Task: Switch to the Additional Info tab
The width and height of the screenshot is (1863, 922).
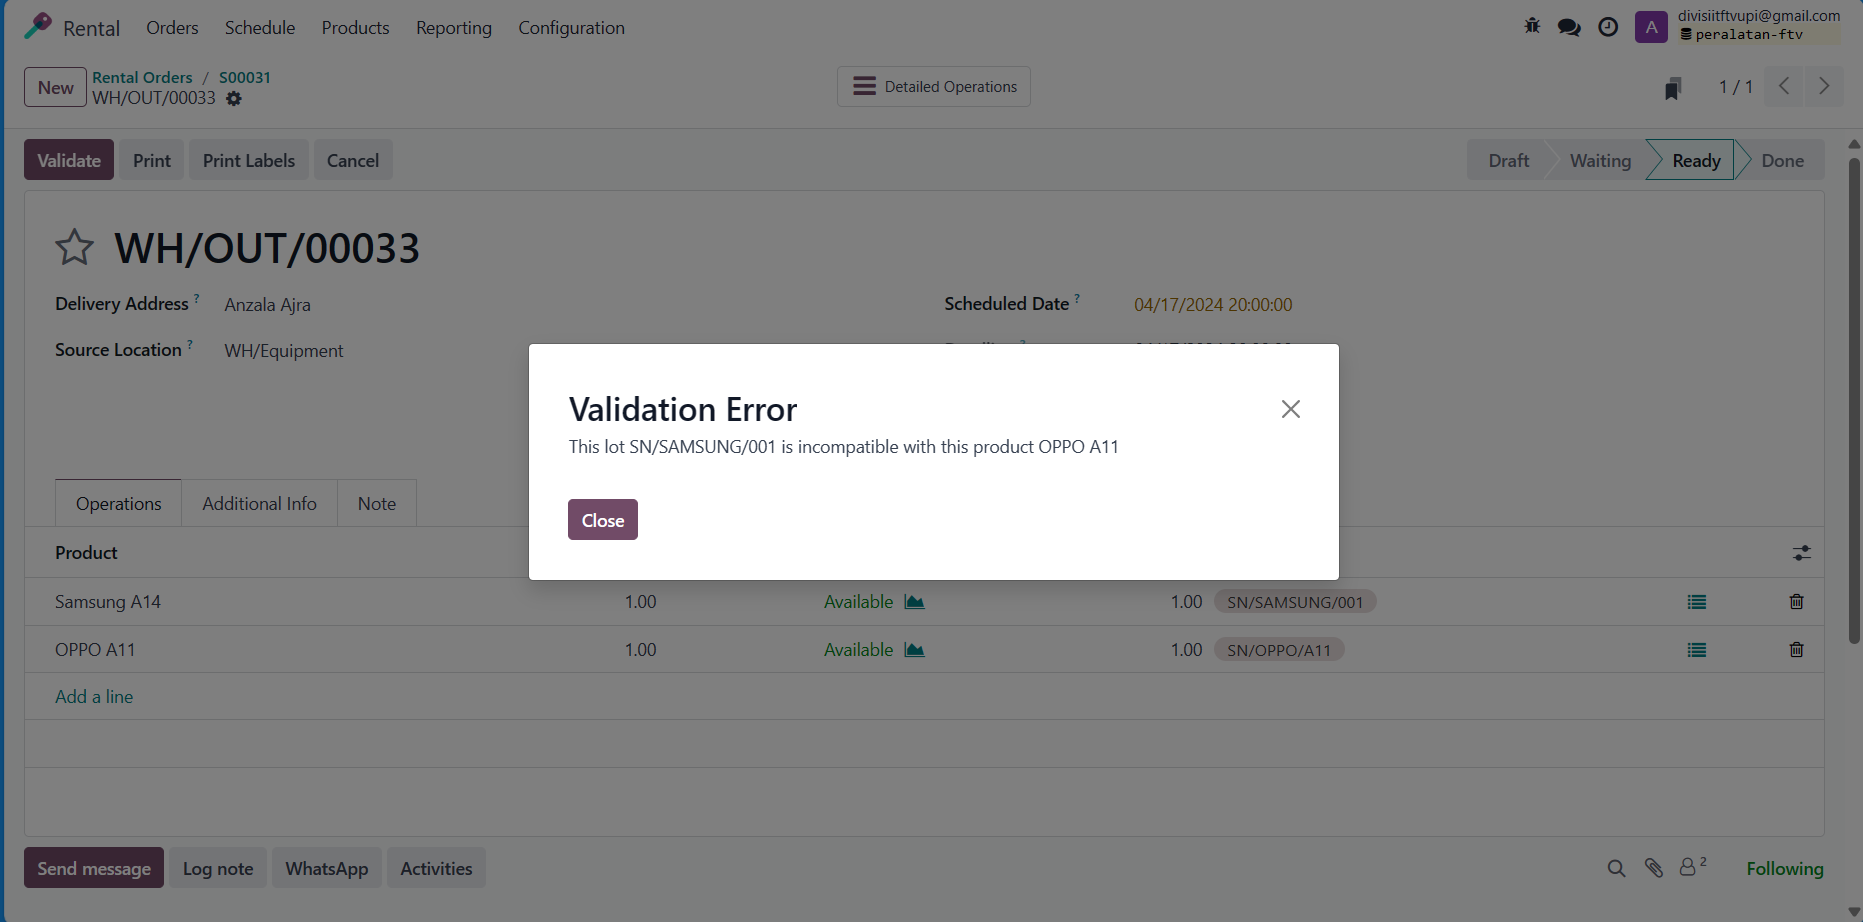Action: click(259, 503)
